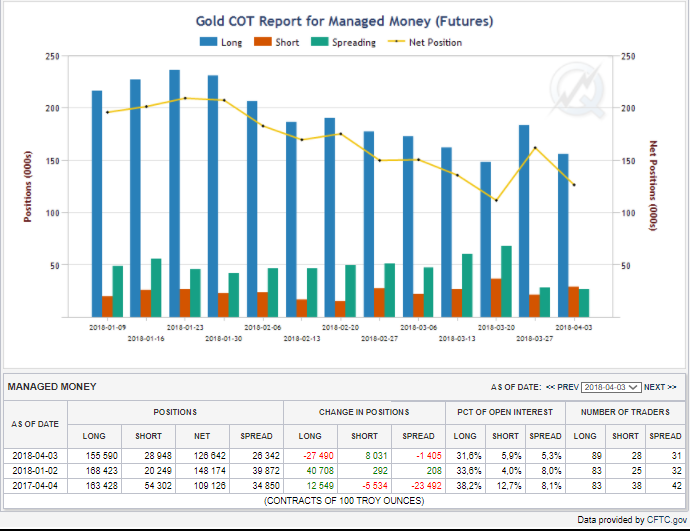Click the 2018-03-06 x-axis date label
The height and width of the screenshot is (531, 690).
[418, 328]
